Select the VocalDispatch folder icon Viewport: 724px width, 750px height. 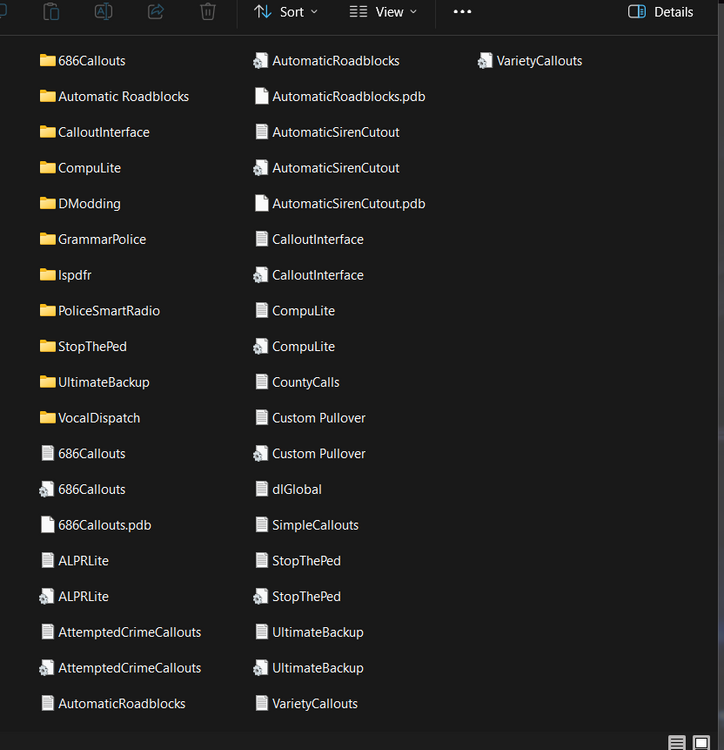47,418
